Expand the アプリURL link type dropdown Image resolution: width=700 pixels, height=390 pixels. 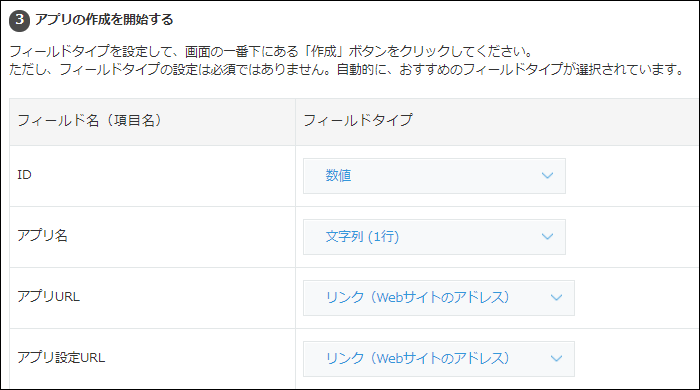click(x=439, y=298)
